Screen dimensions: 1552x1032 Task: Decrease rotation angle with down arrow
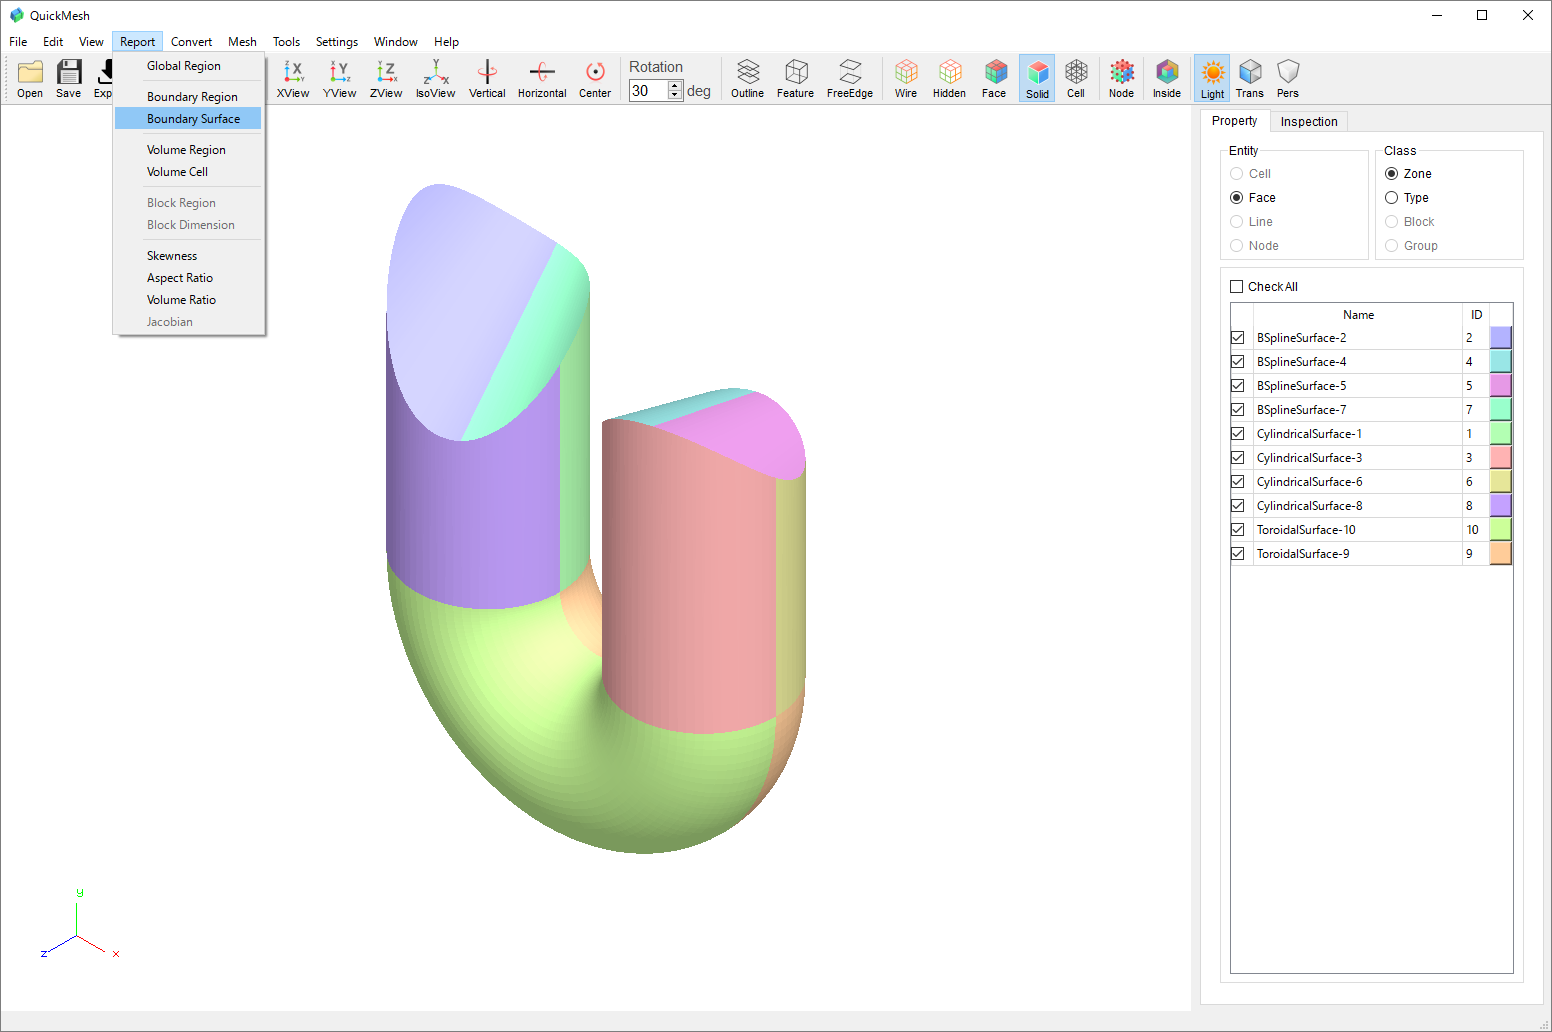[x=675, y=96]
